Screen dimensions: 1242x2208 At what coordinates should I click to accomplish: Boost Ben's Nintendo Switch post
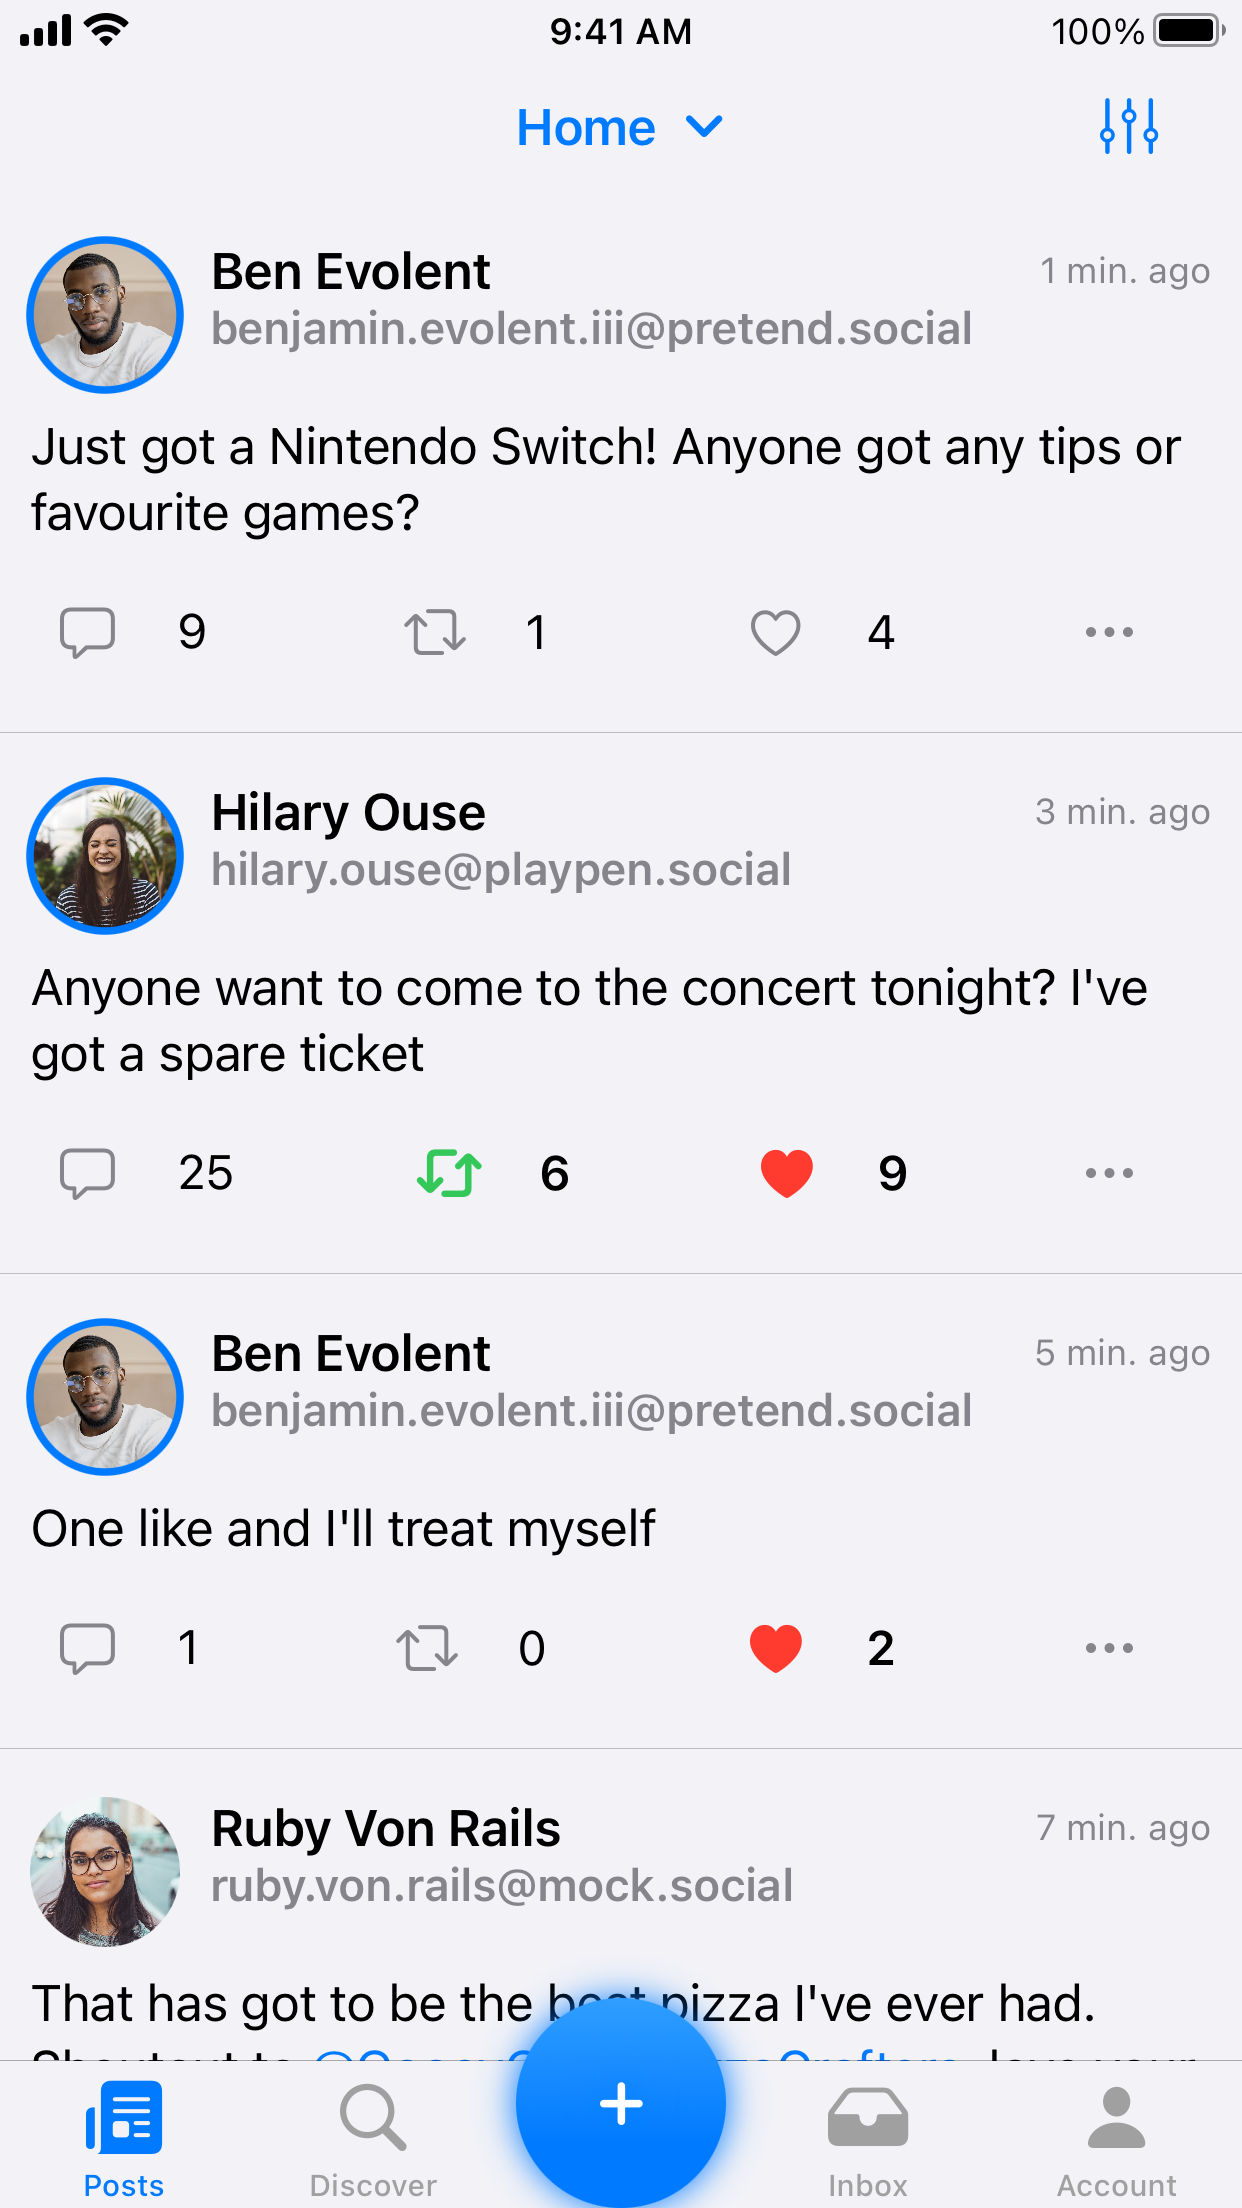point(435,632)
